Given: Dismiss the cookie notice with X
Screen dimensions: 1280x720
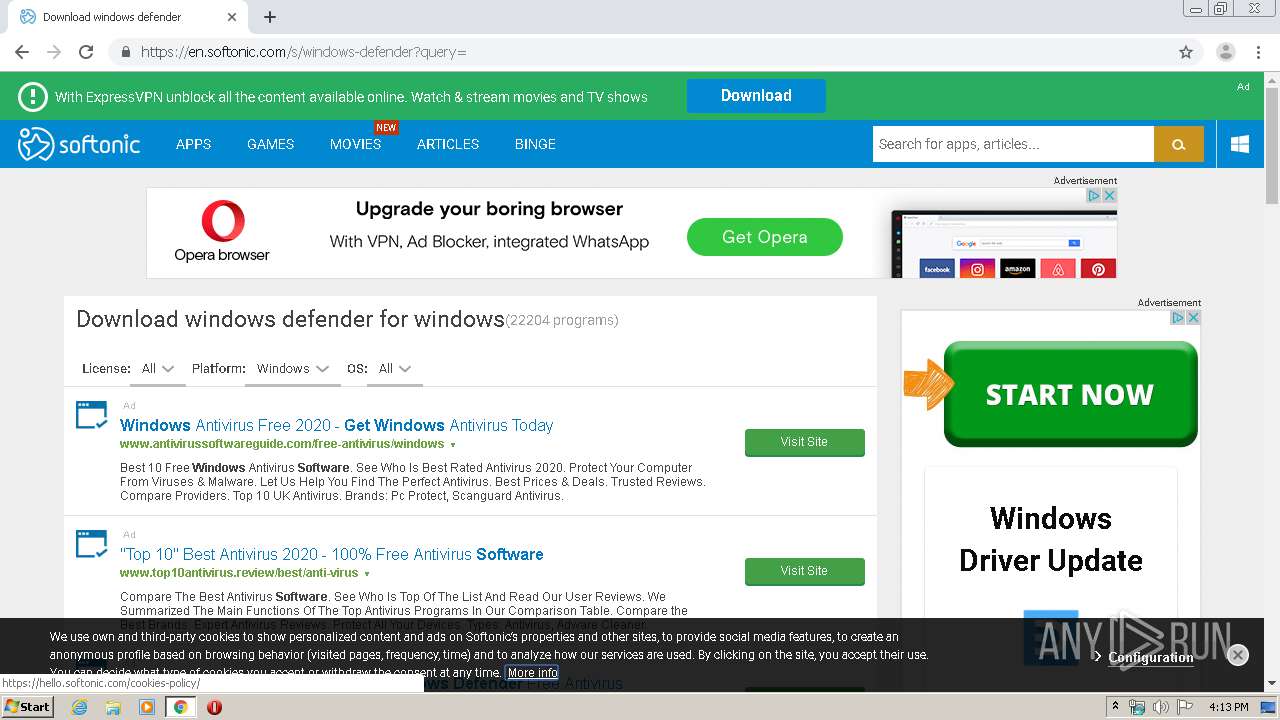Looking at the screenshot, I should 1238,655.
